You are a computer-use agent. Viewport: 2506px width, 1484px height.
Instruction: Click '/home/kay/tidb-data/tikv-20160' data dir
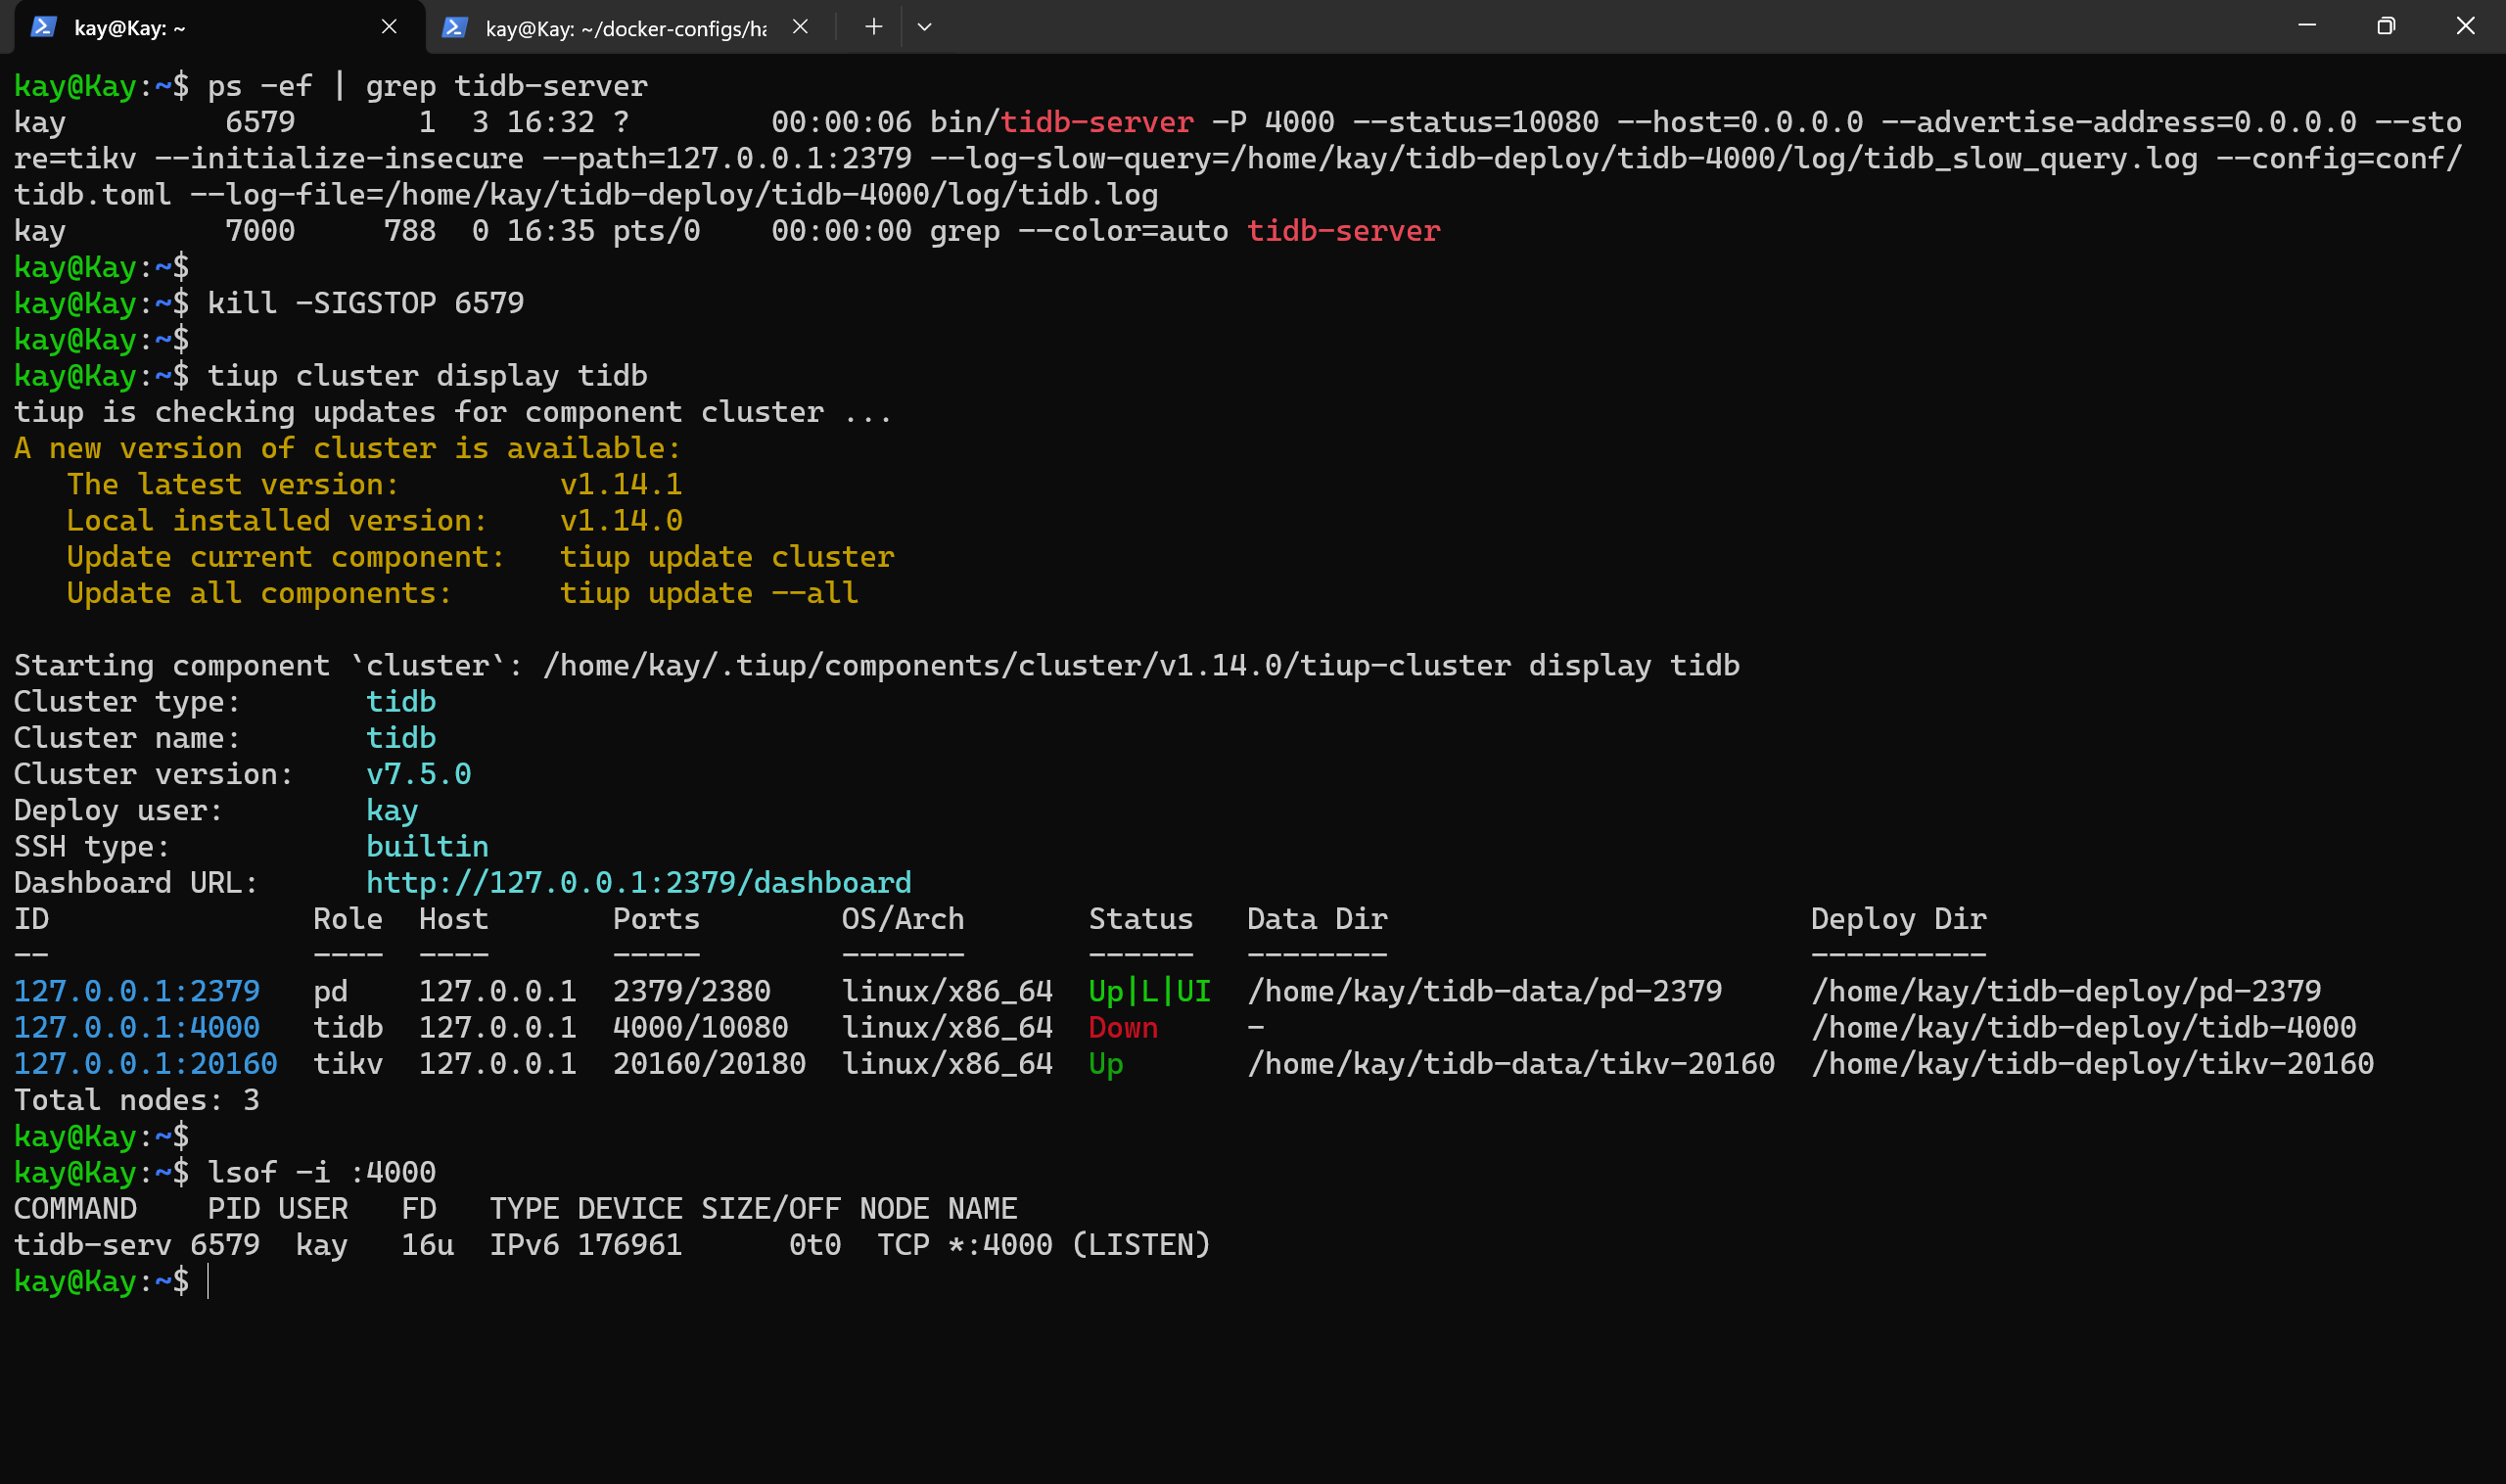(x=1511, y=1063)
